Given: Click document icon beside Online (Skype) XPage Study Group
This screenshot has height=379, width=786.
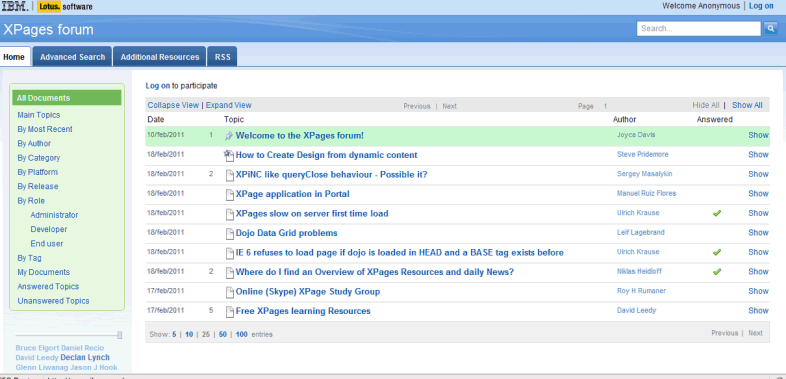Looking at the screenshot, I should coord(230,292).
